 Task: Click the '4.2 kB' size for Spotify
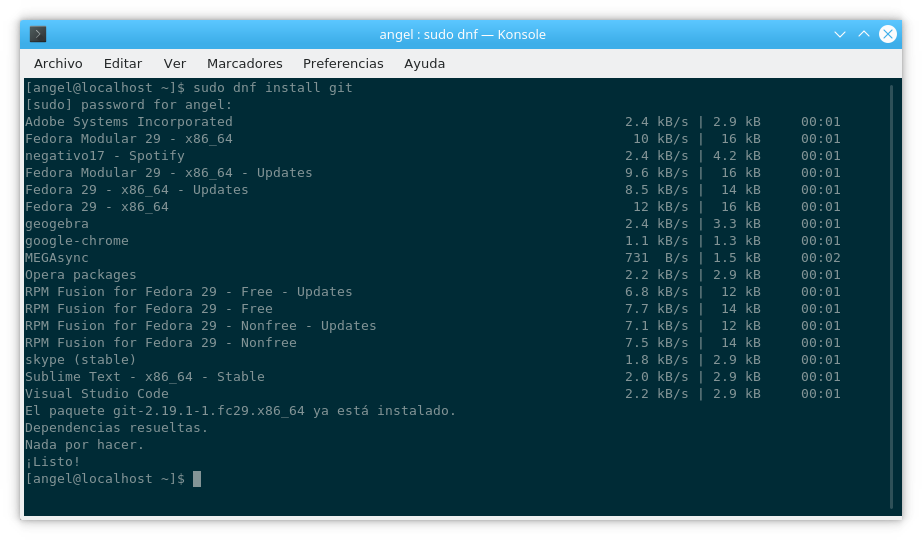pyautogui.click(x=737, y=156)
